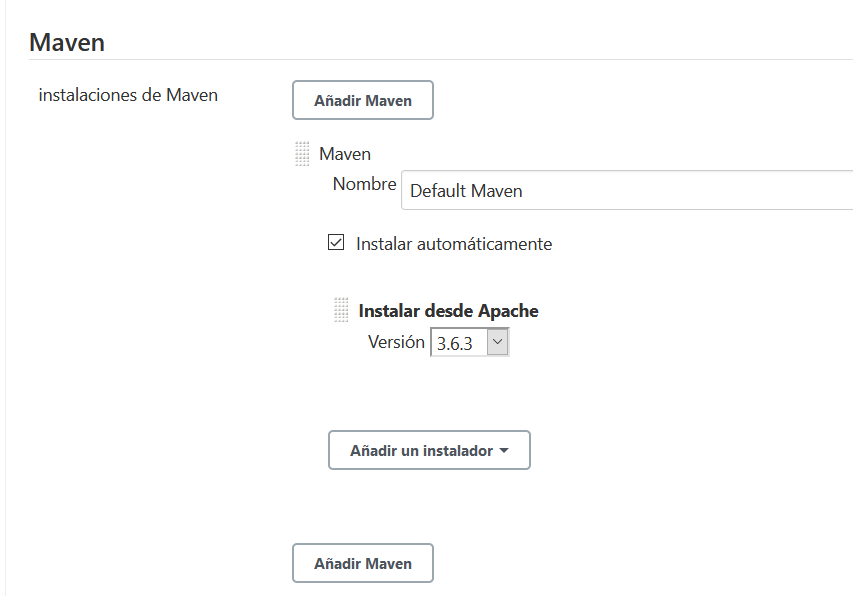Image resolution: width=853 pixels, height=596 pixels.
Task: Click the 'Versión' label next to the dropdown
Action: (396, 341)
